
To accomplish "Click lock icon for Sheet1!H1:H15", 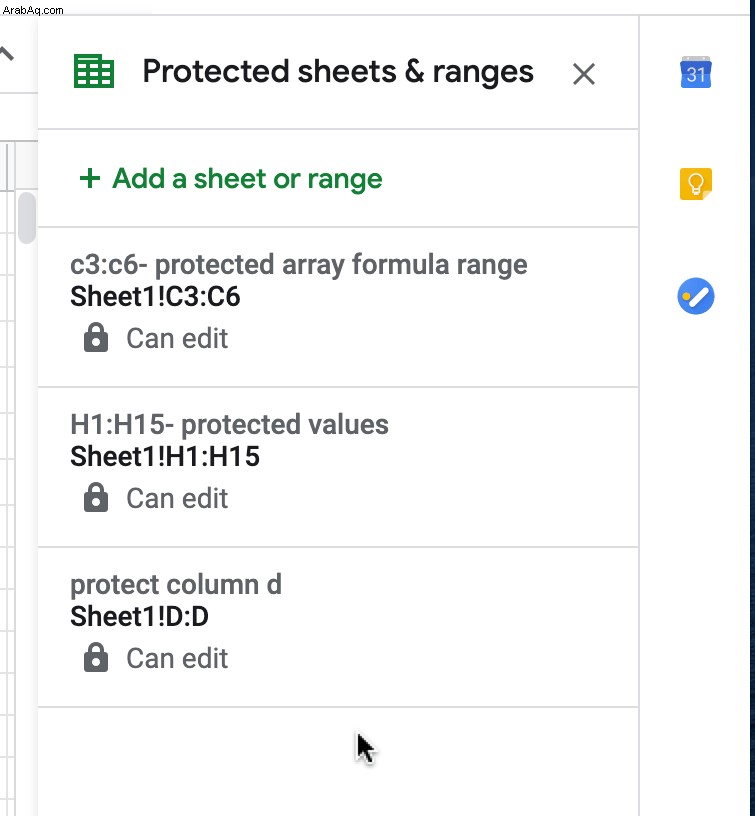I will pos(96,498).
